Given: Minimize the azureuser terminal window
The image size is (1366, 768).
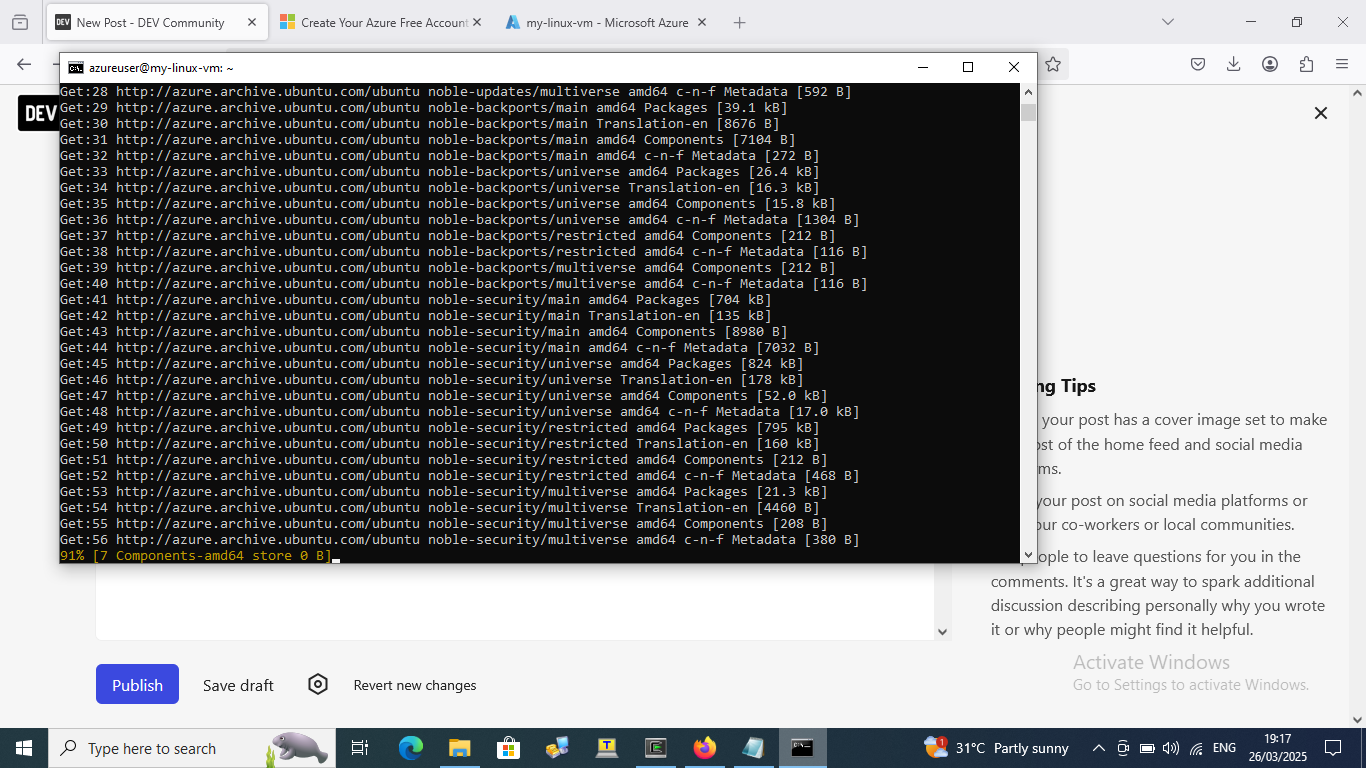Looking at the screenshot, I should 922,67.
